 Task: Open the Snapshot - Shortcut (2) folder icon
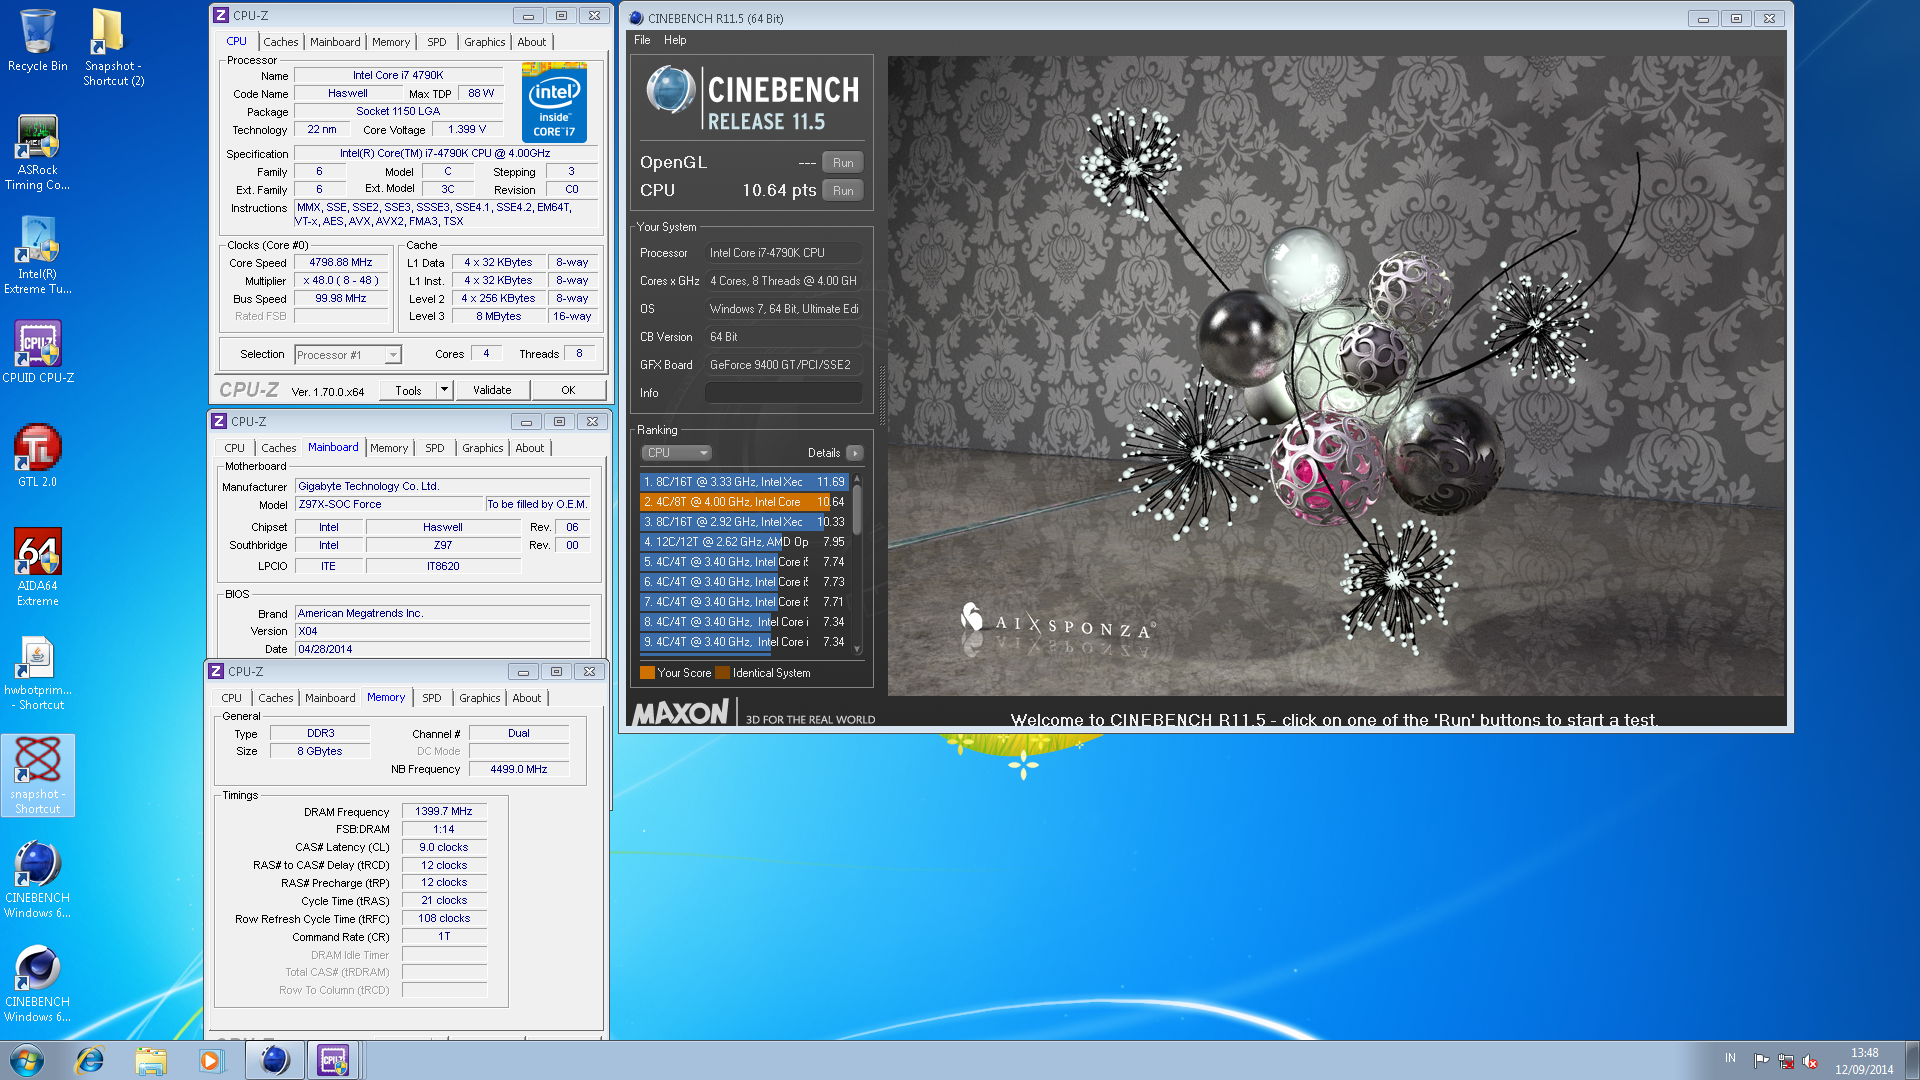113,47
